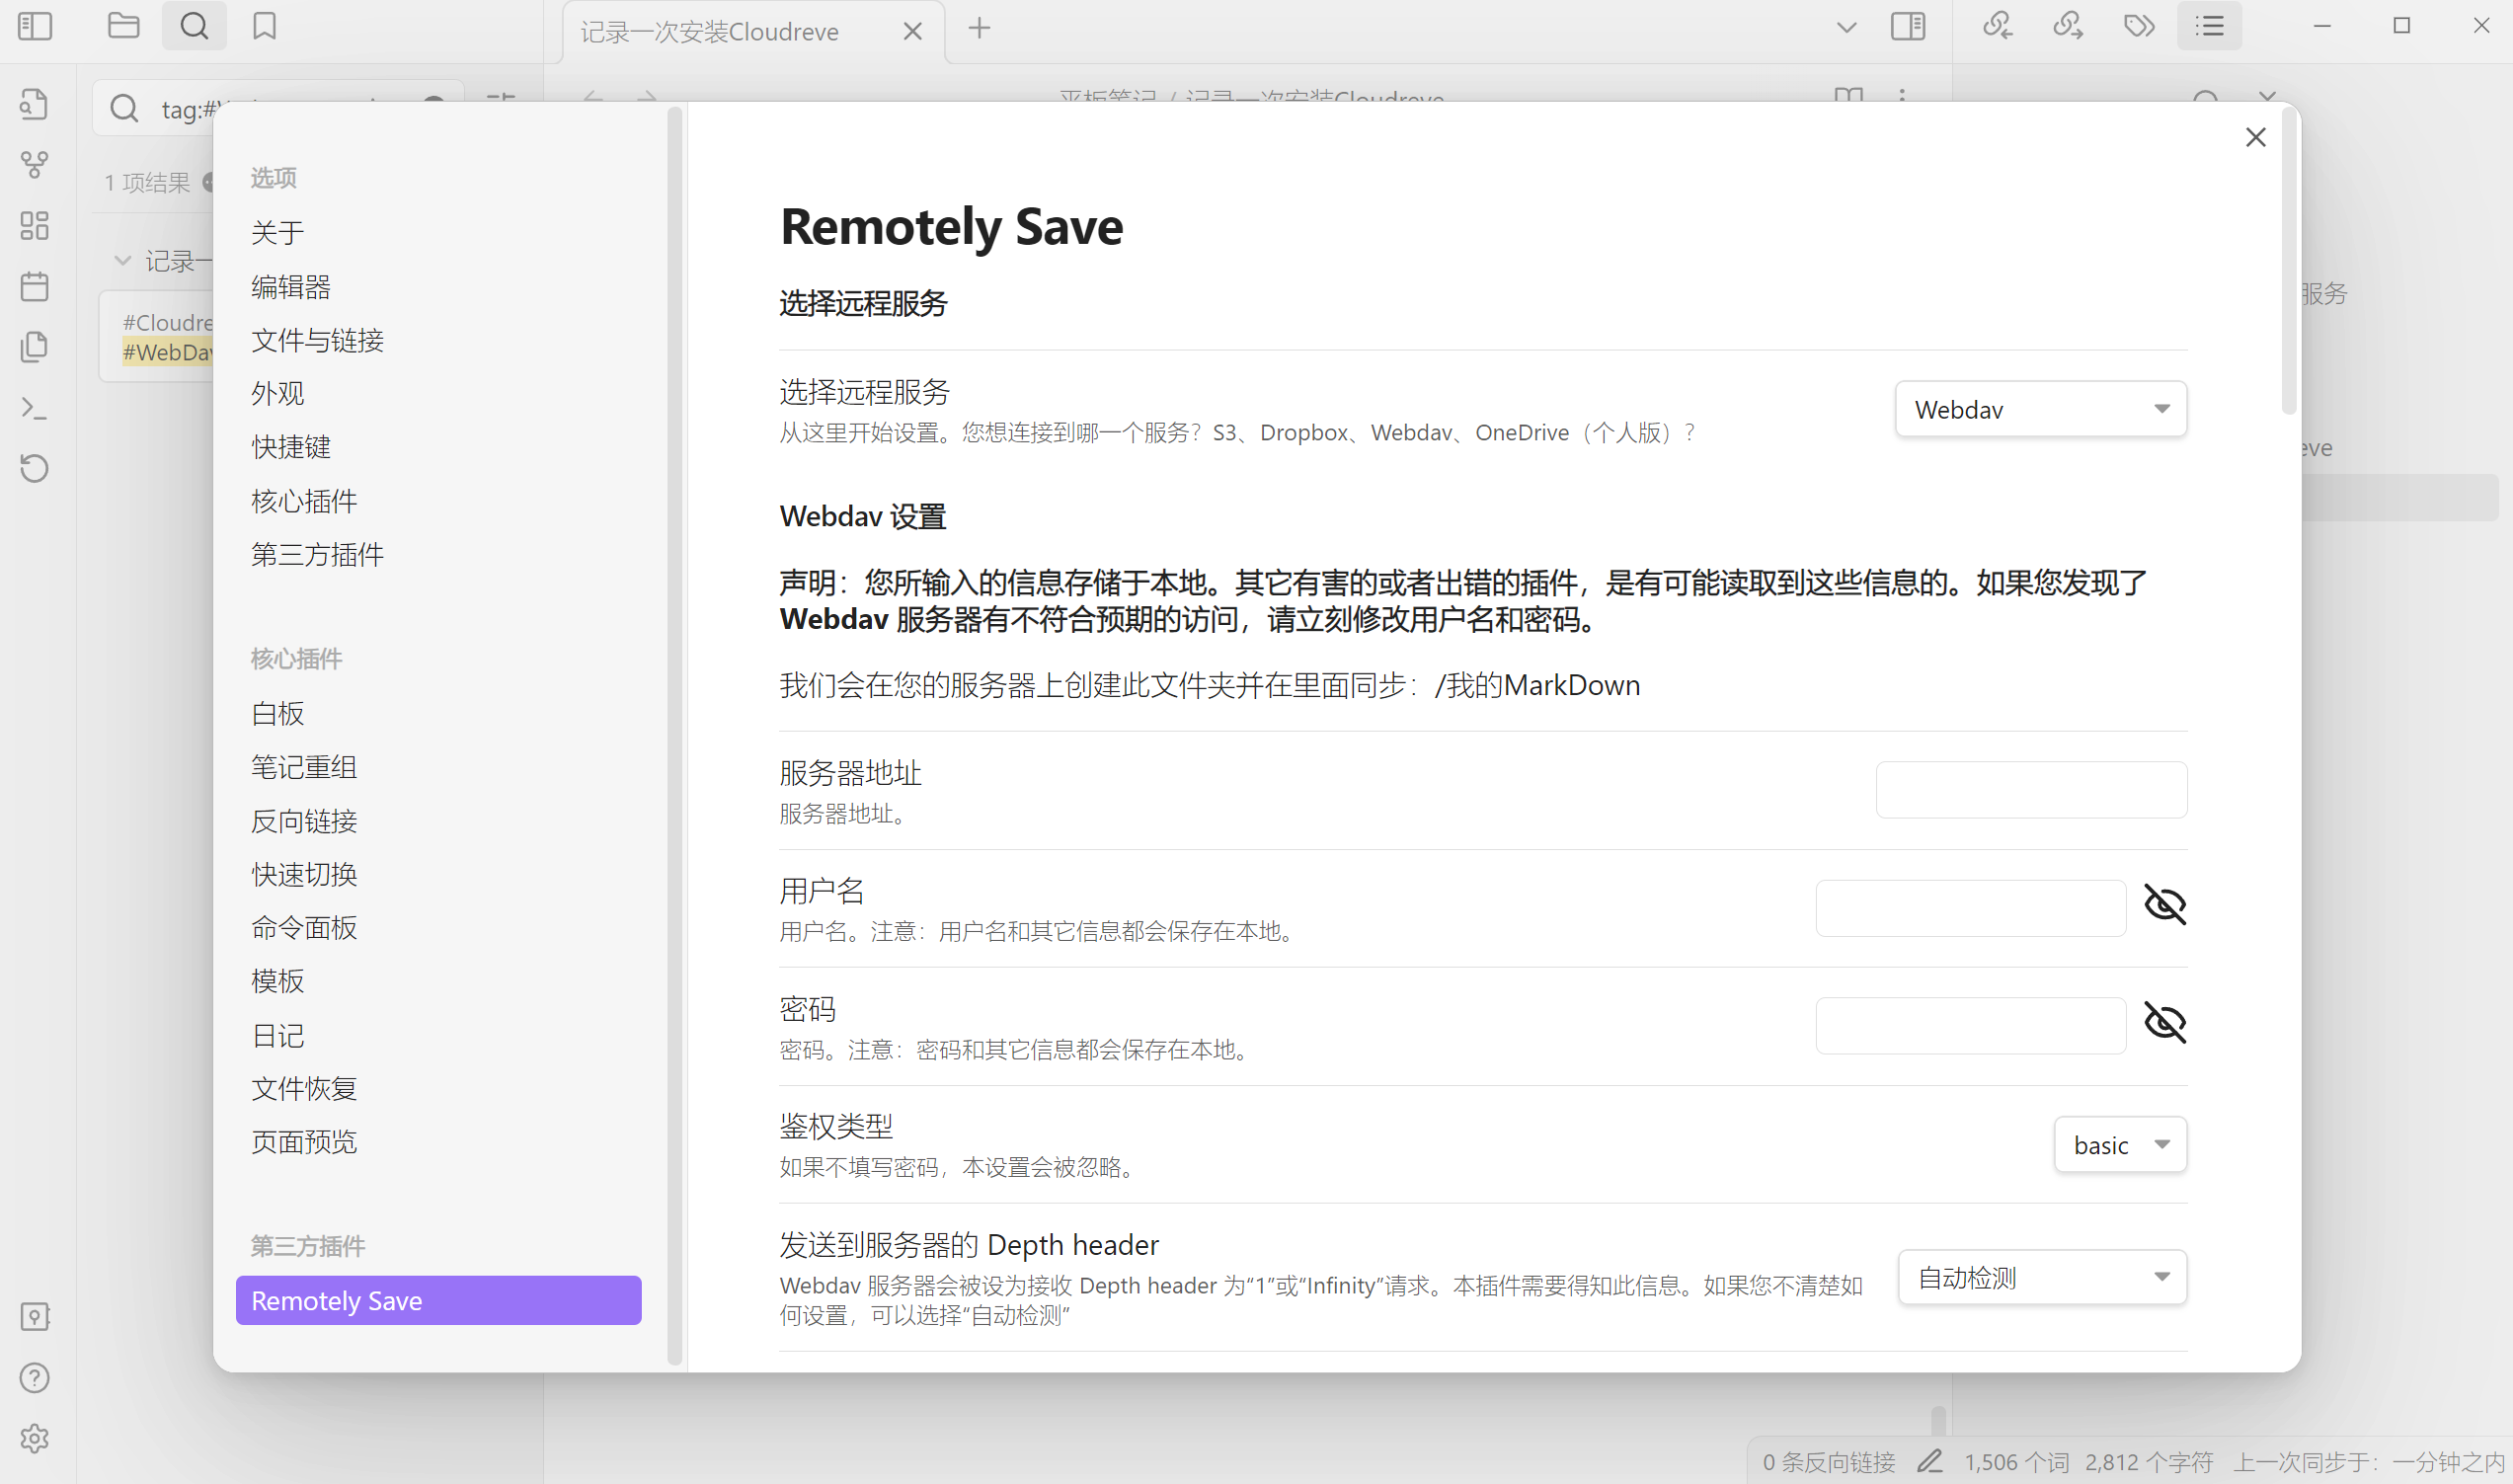The image size is (2513, 1484).
Task: Close the settings dialog with X
Action: pos(2256,137)
